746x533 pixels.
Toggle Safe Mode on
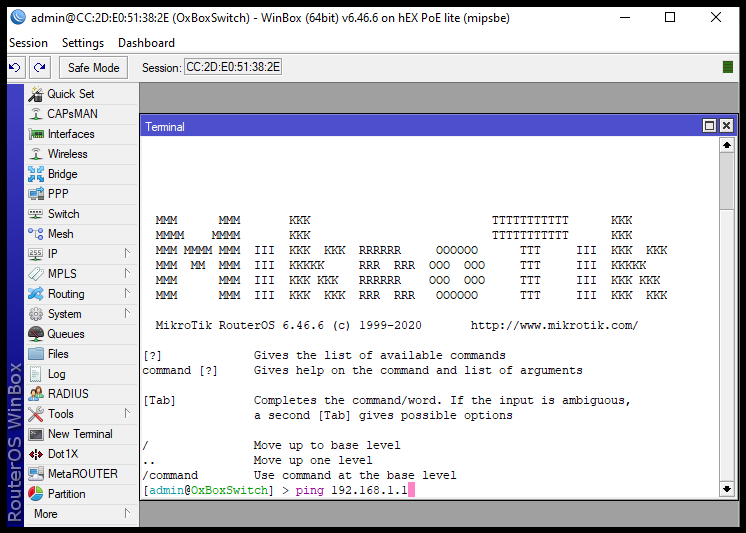click(x=93, y=68)
